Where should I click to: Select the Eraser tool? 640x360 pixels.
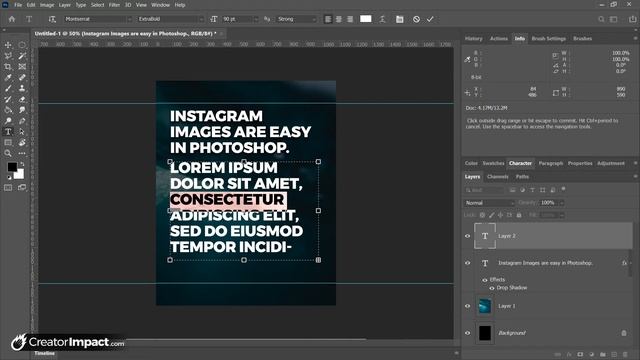tap(22, 99)
